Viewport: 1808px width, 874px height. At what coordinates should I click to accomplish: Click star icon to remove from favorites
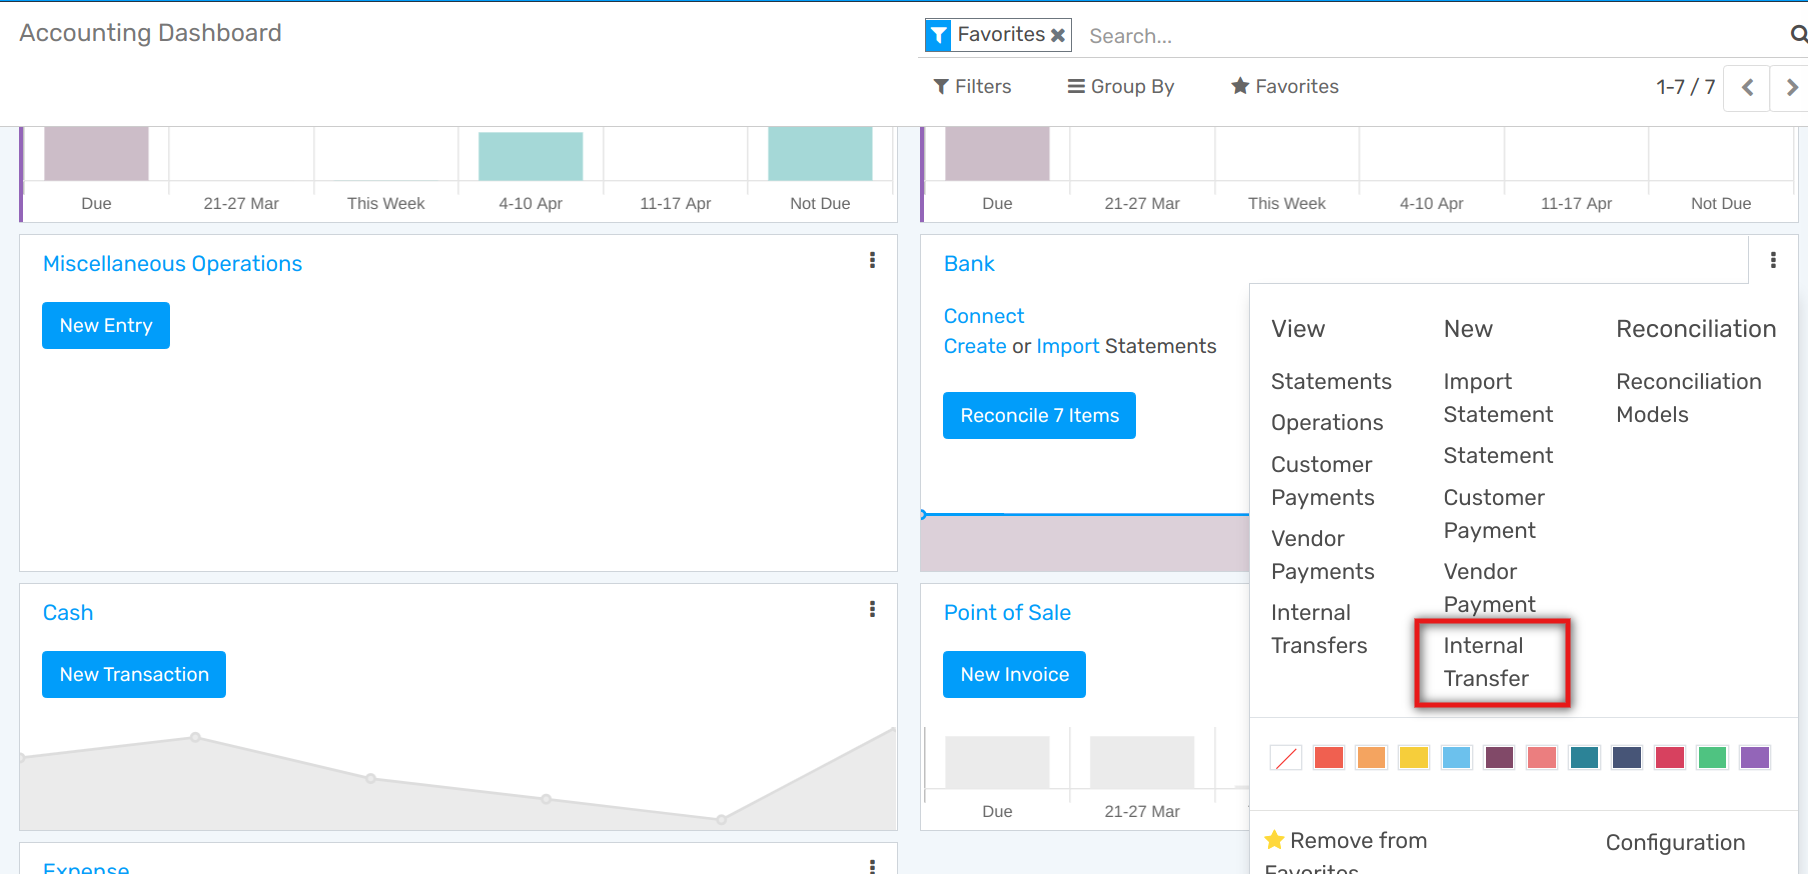click(1274, 840)
